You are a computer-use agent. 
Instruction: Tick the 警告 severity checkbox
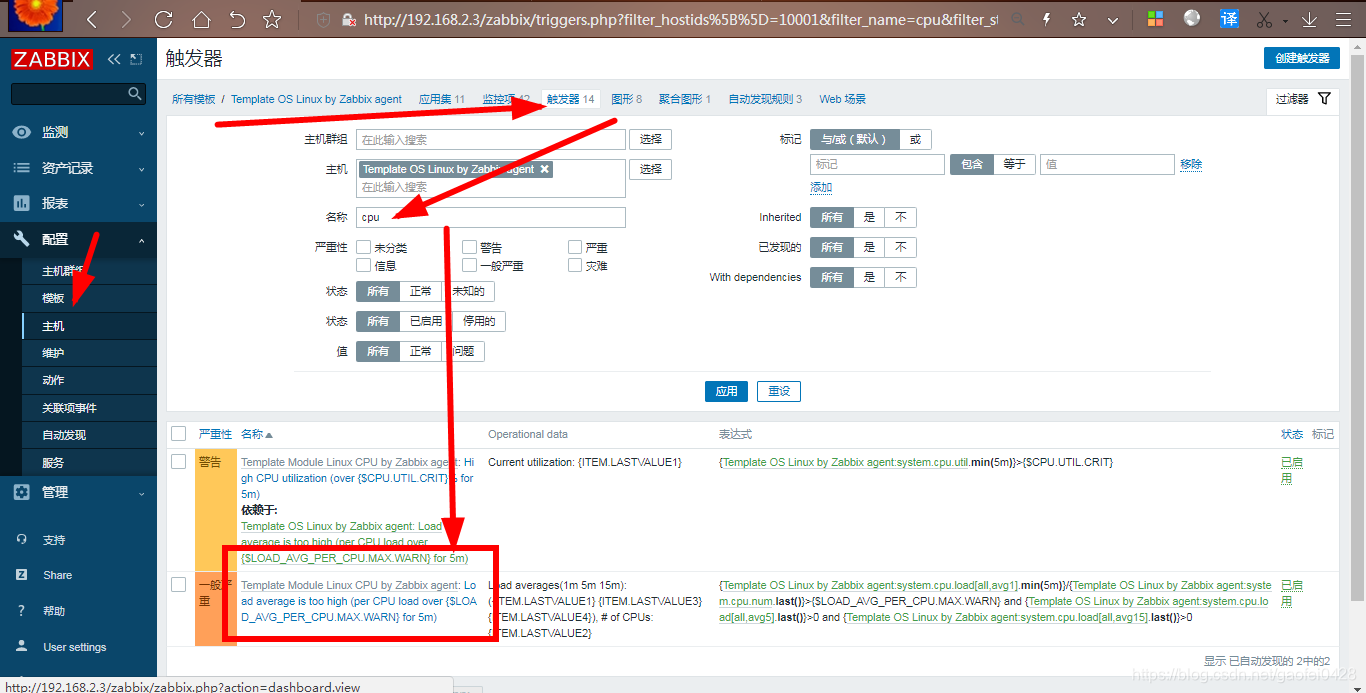point(470,247)
